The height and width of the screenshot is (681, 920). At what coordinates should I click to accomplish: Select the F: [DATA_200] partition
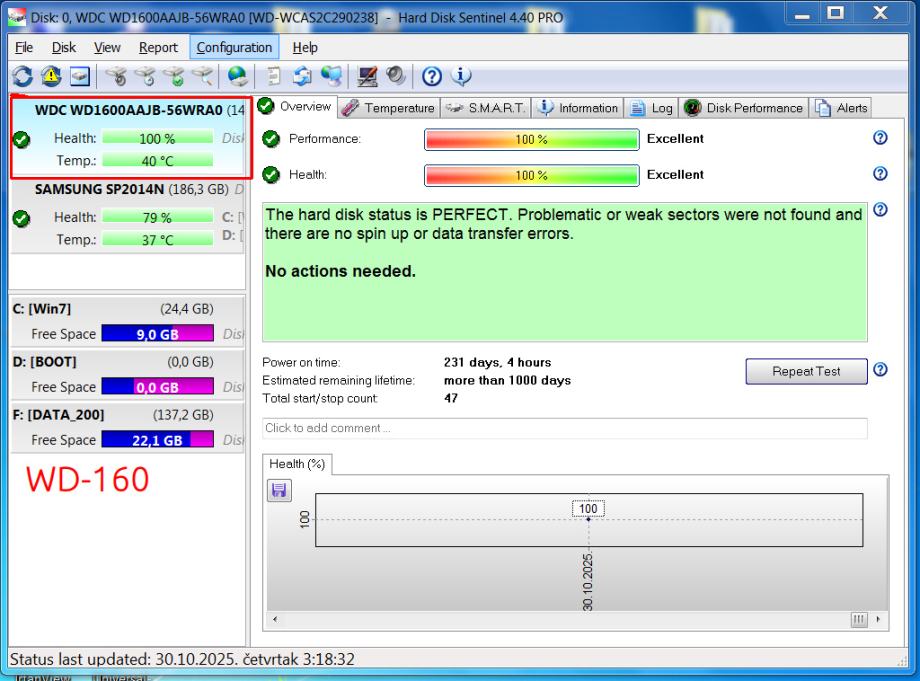coord(128,427)
